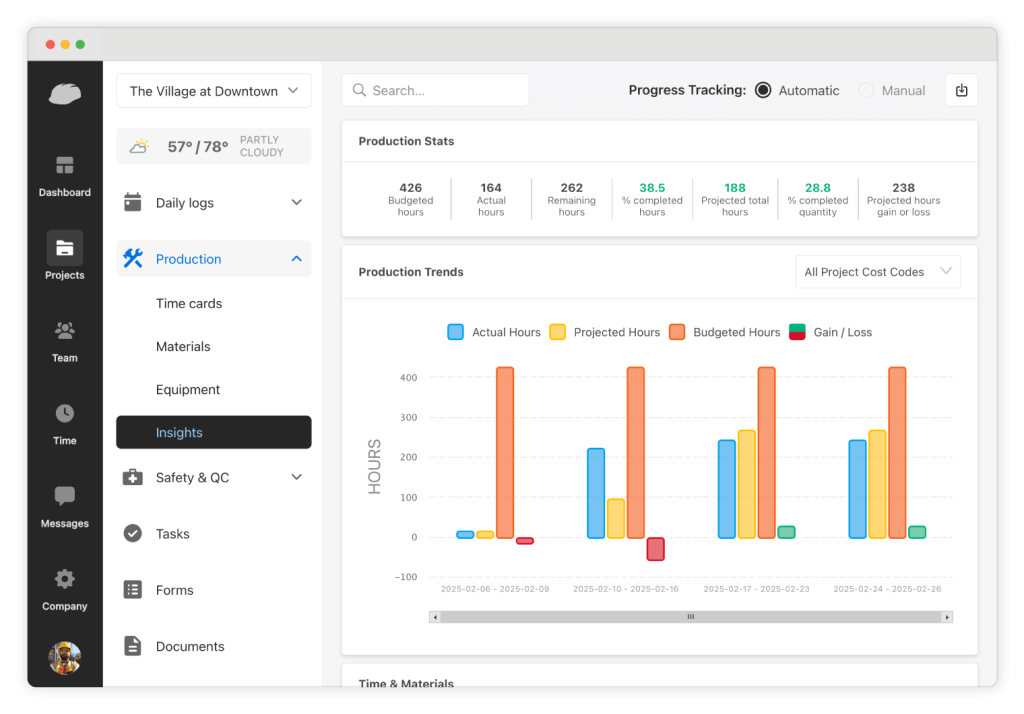Expand the Daily logs section
The width and height of the screenshot is (1024, 714).
213,202
